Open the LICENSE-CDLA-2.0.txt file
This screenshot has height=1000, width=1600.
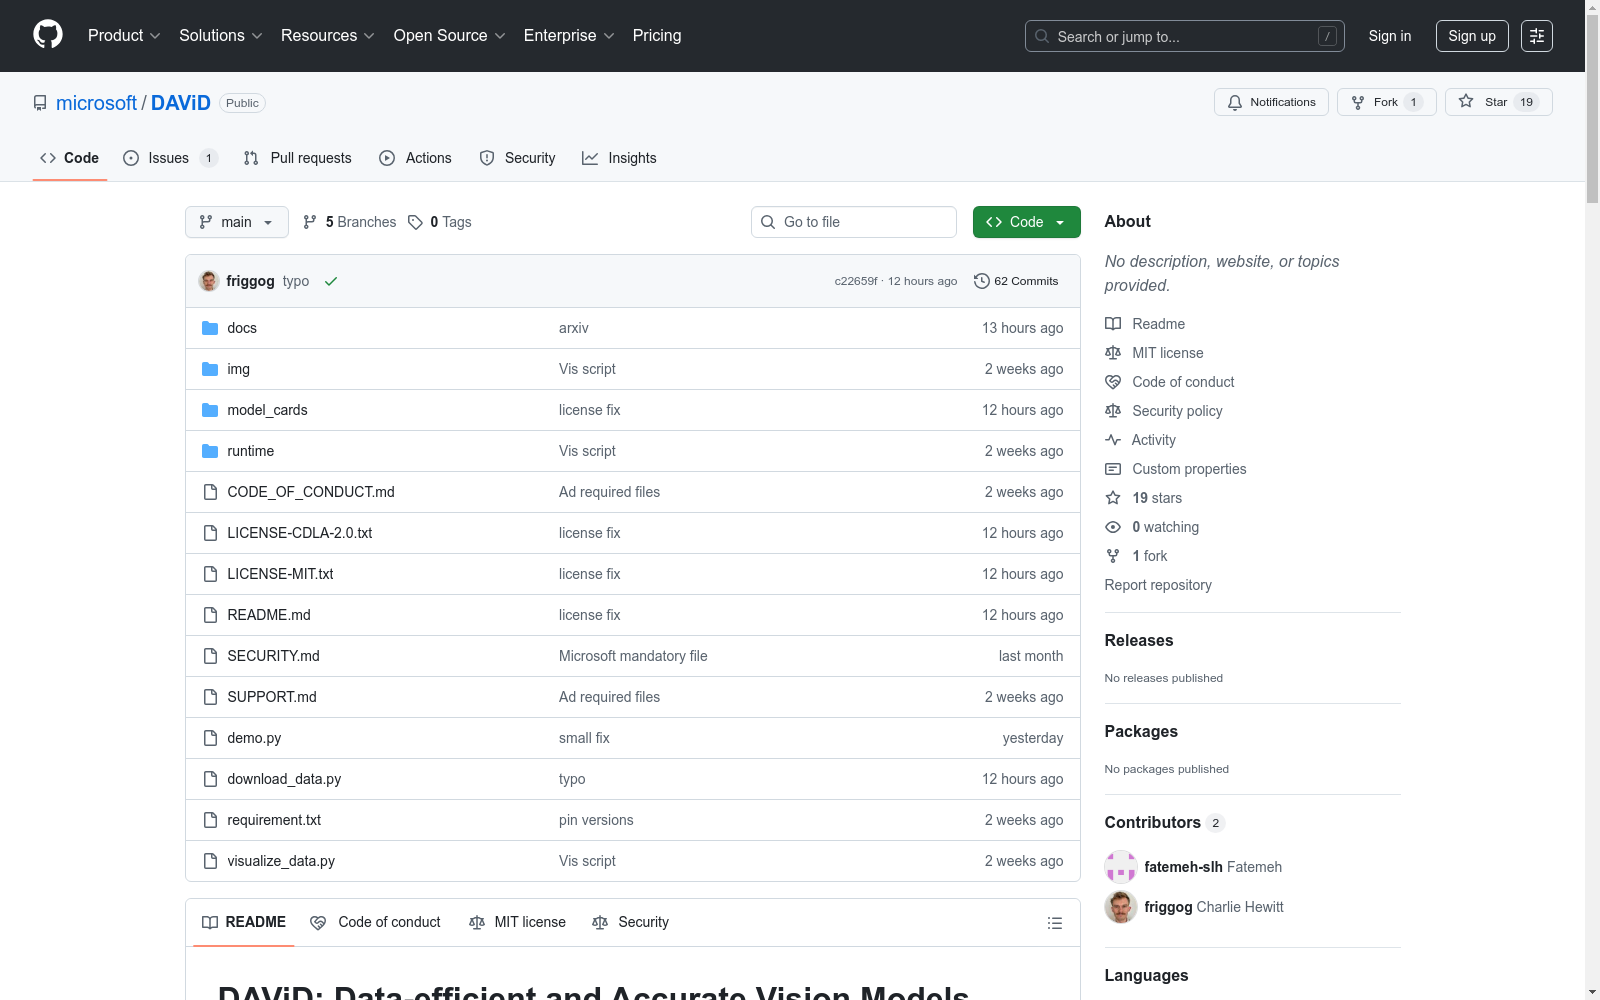pyautogui.click(x=300, y=533)
